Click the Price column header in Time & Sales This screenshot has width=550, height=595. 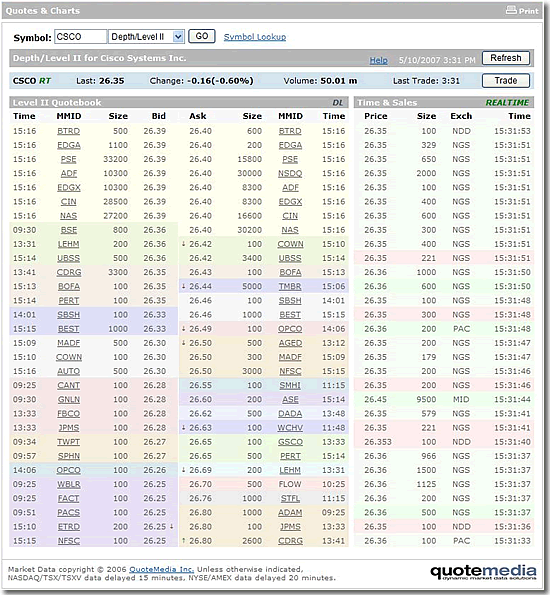[x=376, y=116]
